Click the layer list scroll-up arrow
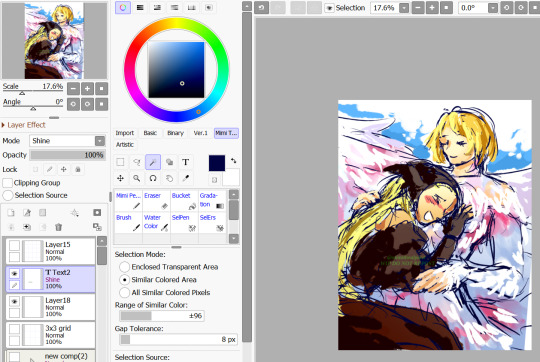The width and height of the screenshot is (540, 362). point(102,241)
